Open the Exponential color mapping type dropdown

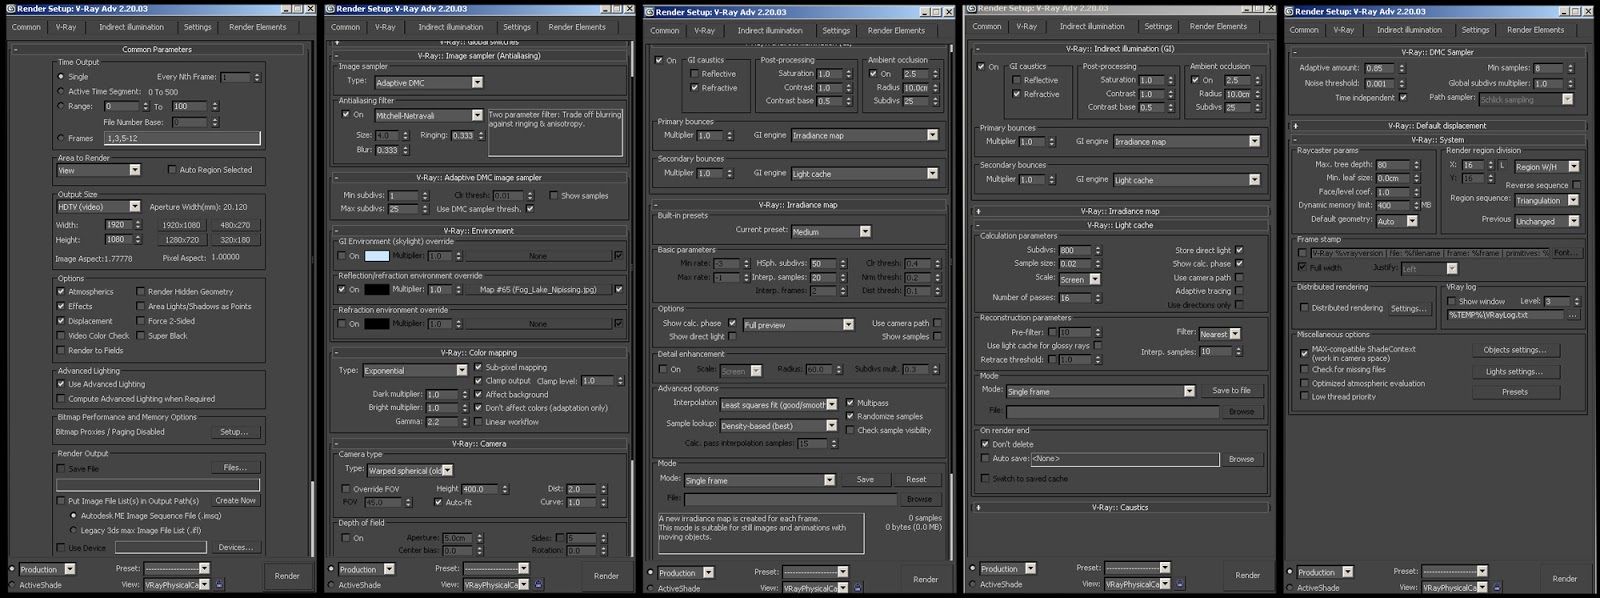415,370
